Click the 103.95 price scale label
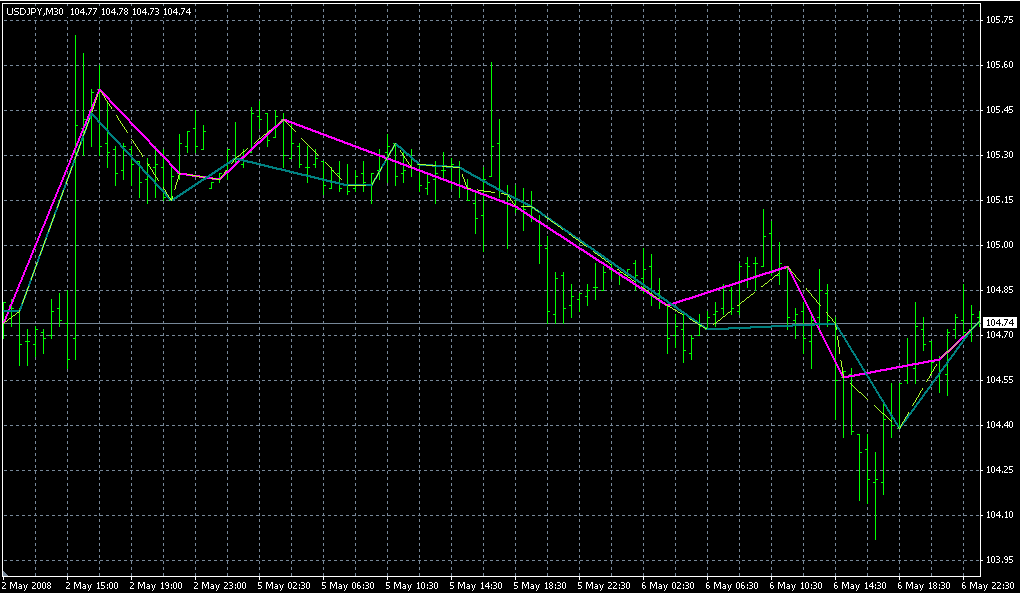 tap(999, 560)
